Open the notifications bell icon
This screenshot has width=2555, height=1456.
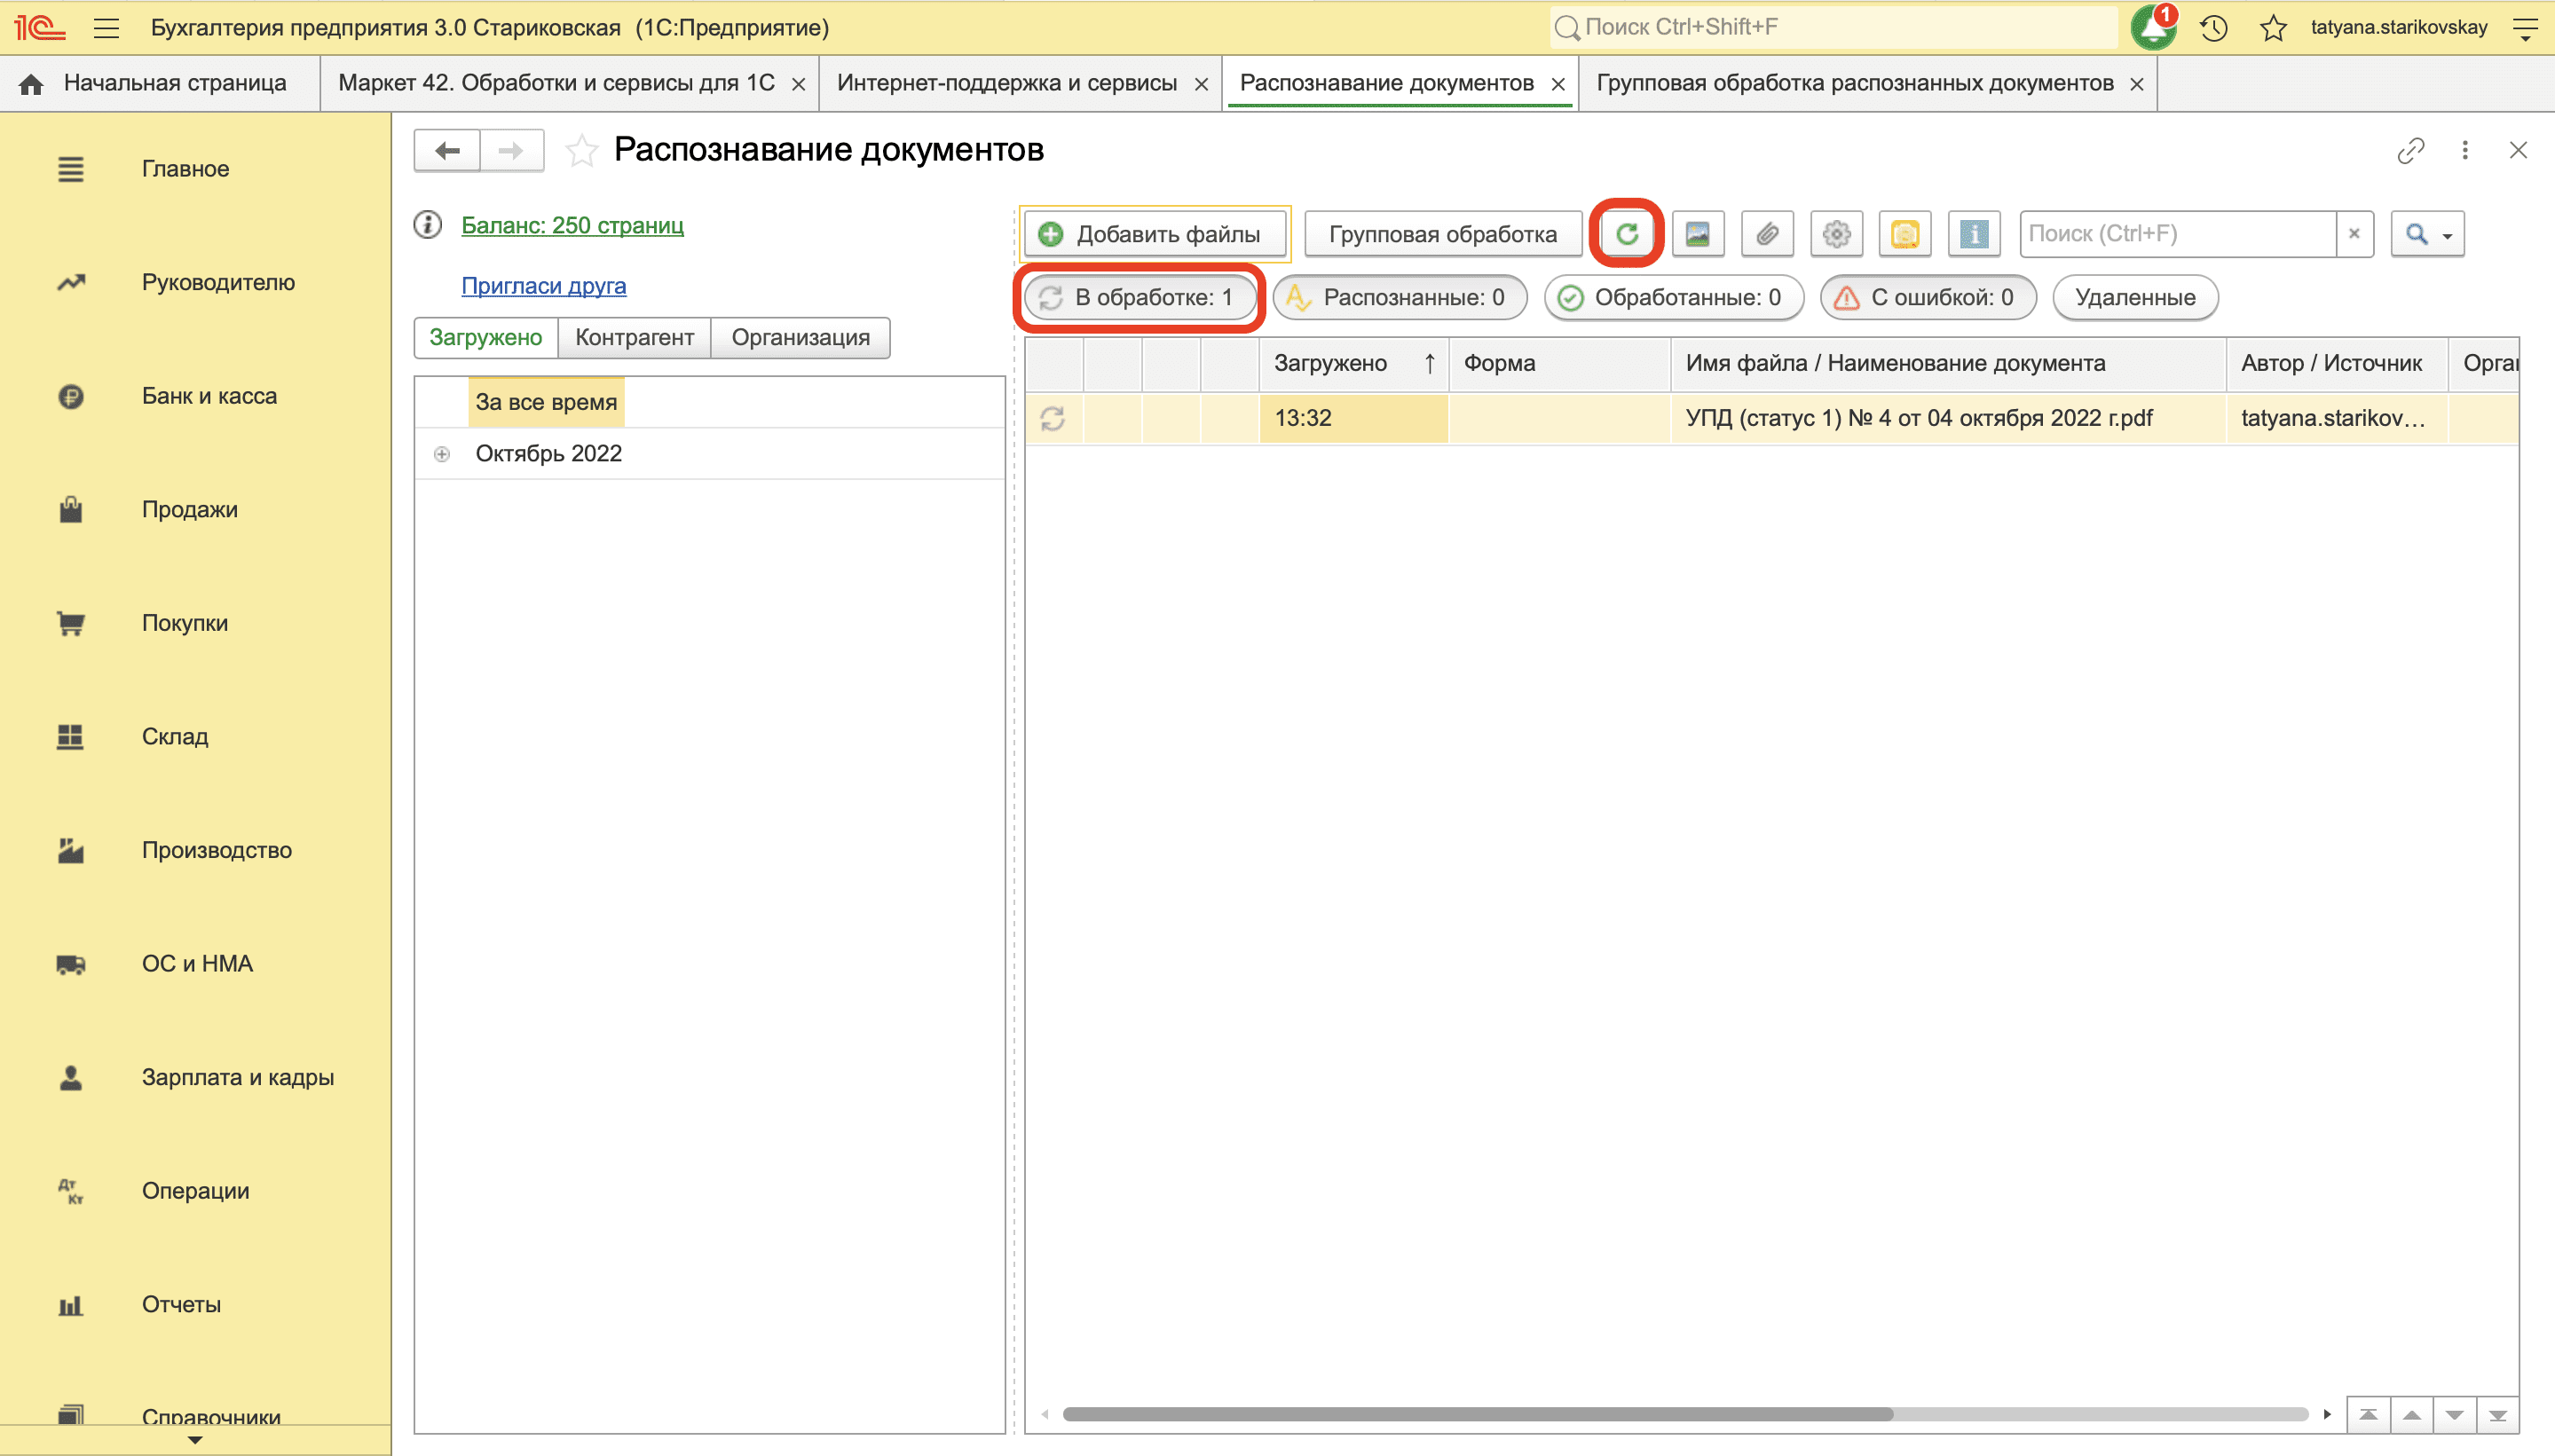click(x=2153, y=27)
